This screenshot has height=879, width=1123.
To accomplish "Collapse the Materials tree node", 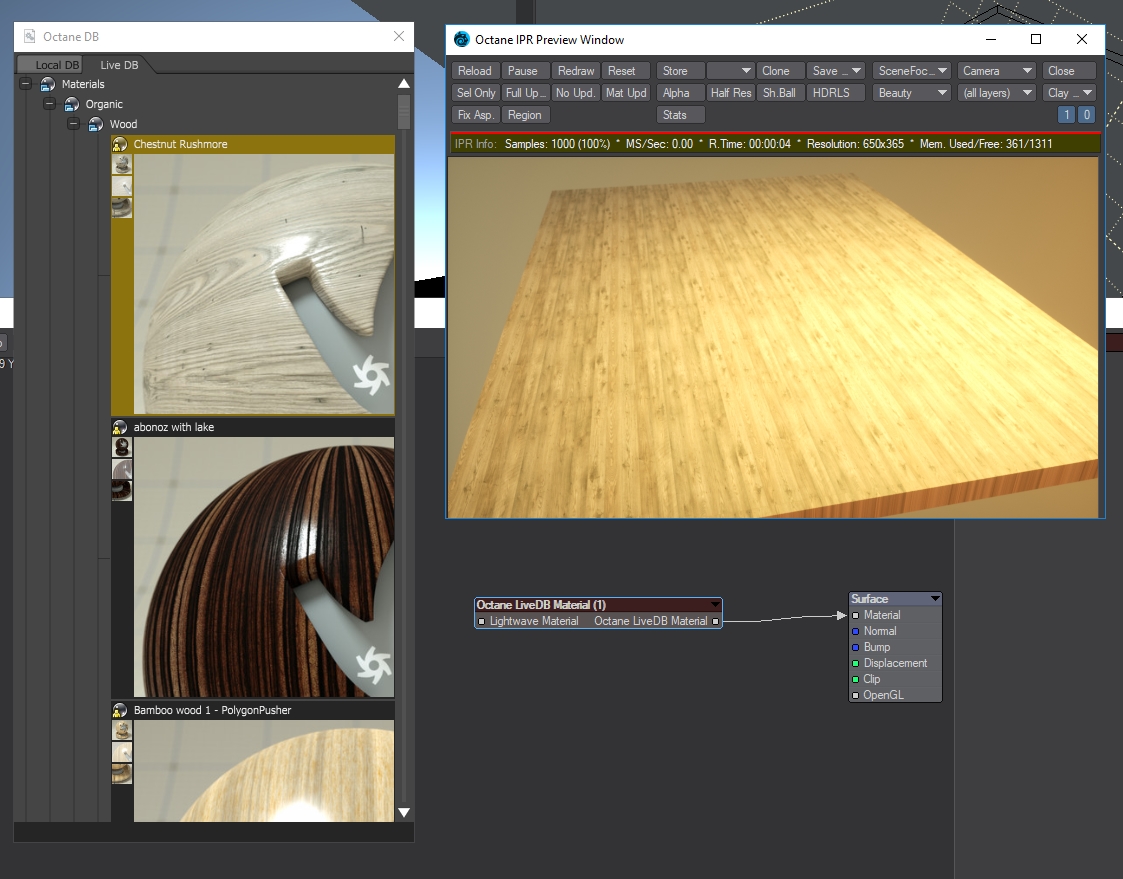I will coord(26,84).
